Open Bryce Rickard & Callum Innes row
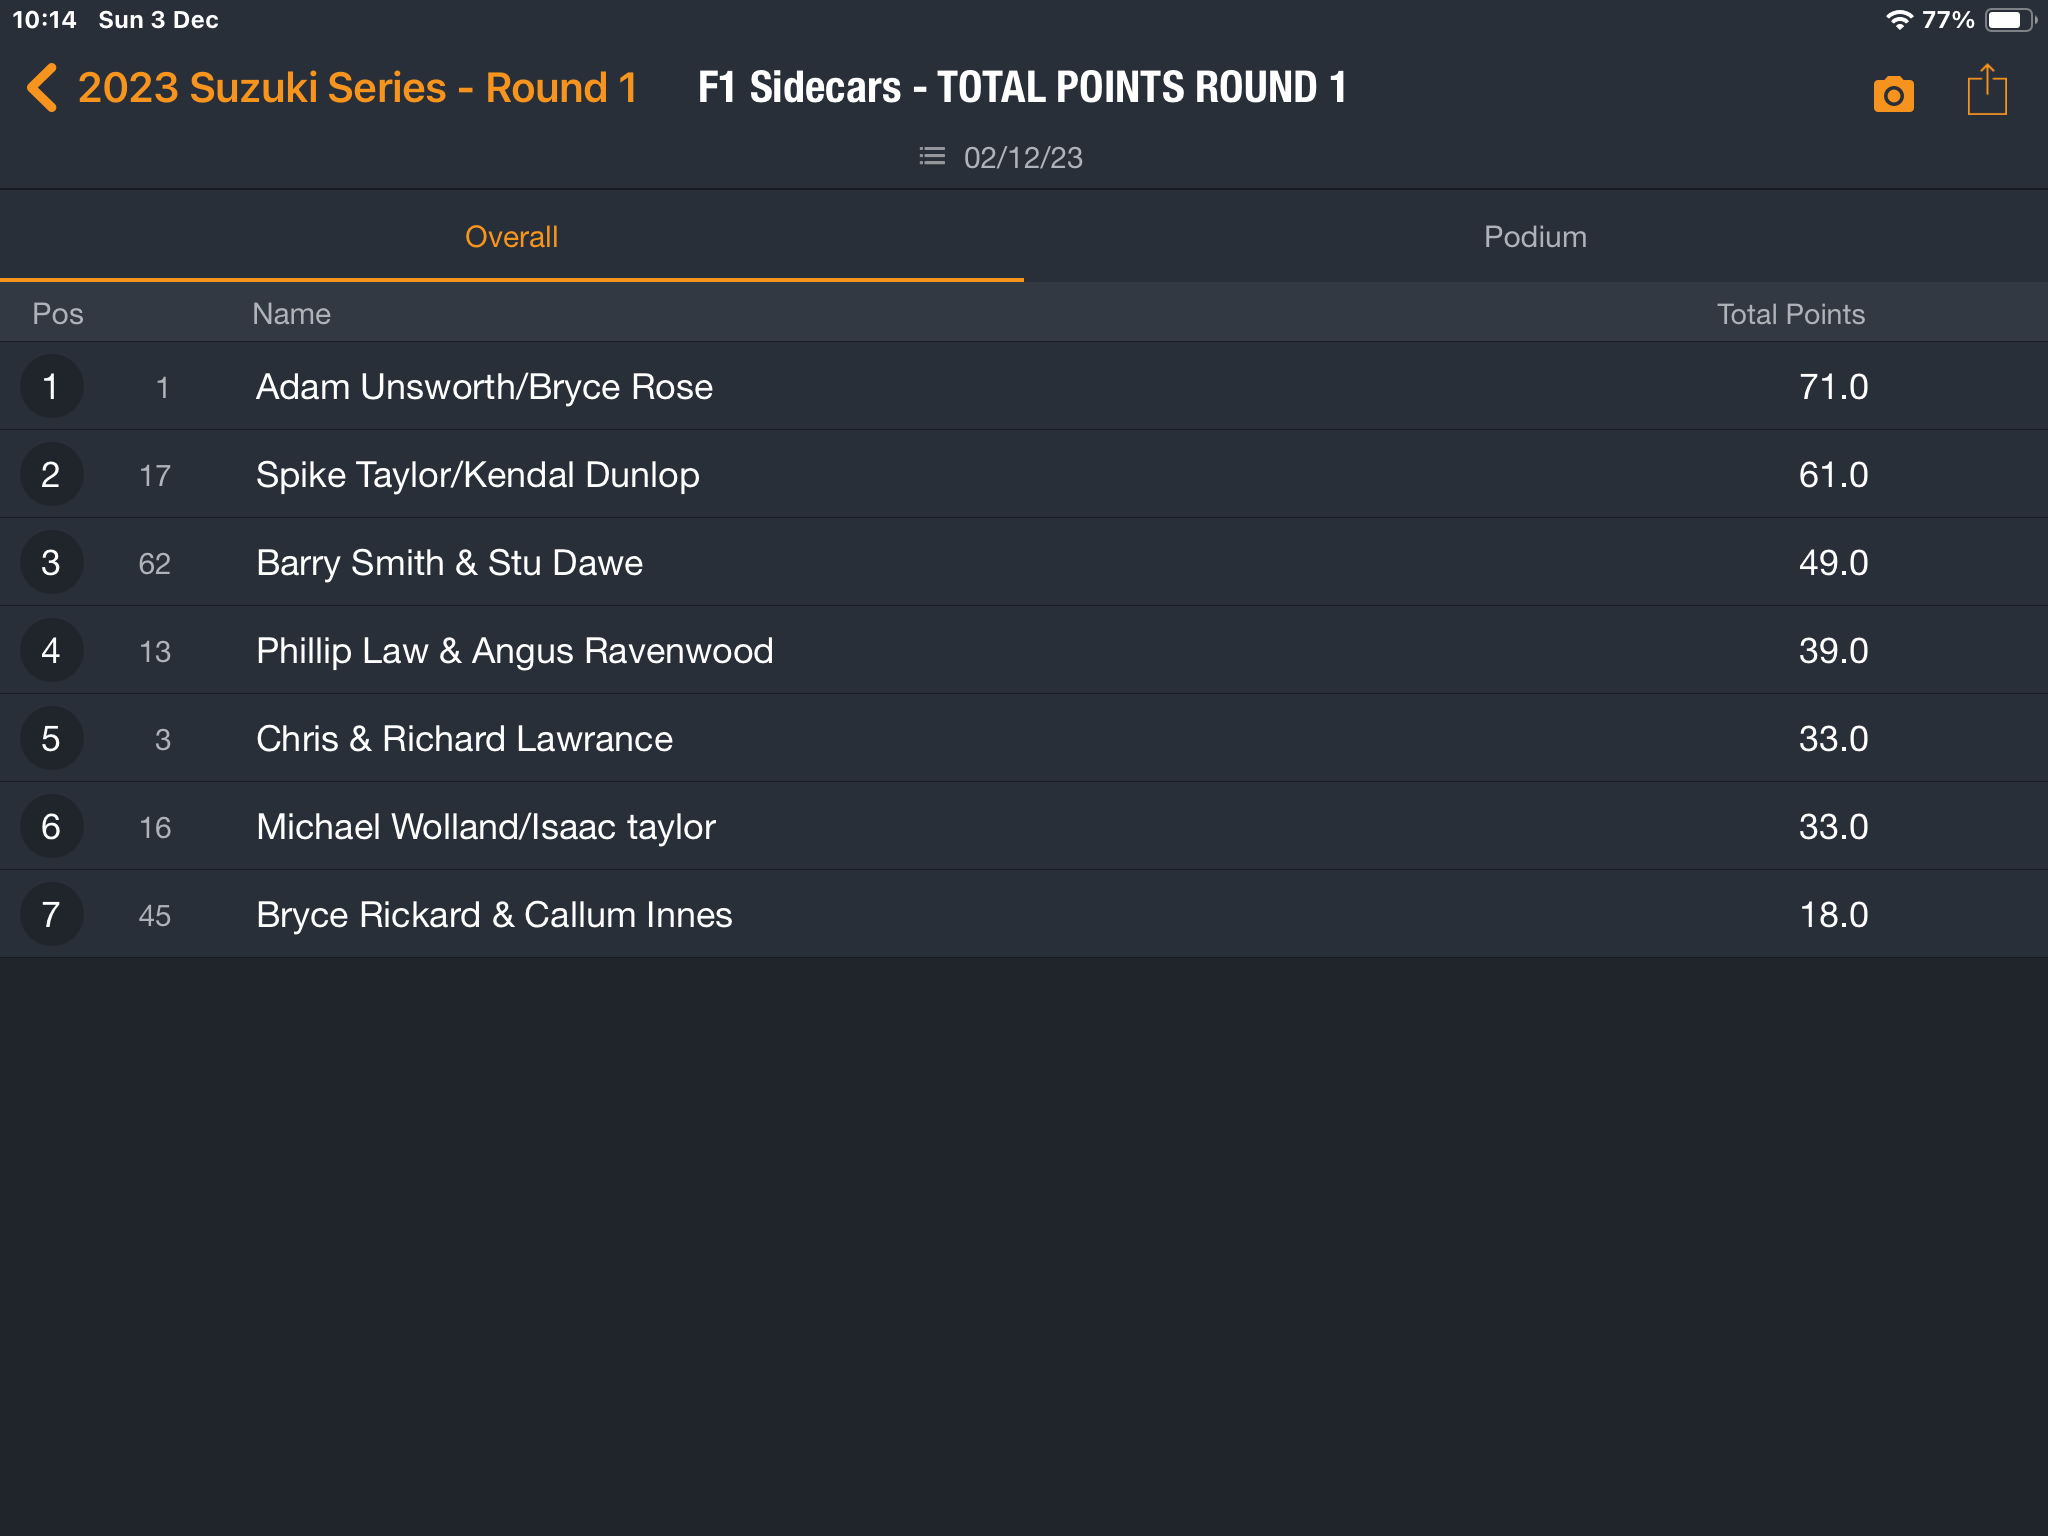This screenshot has width=2048, height=1536. (1024, 915)
